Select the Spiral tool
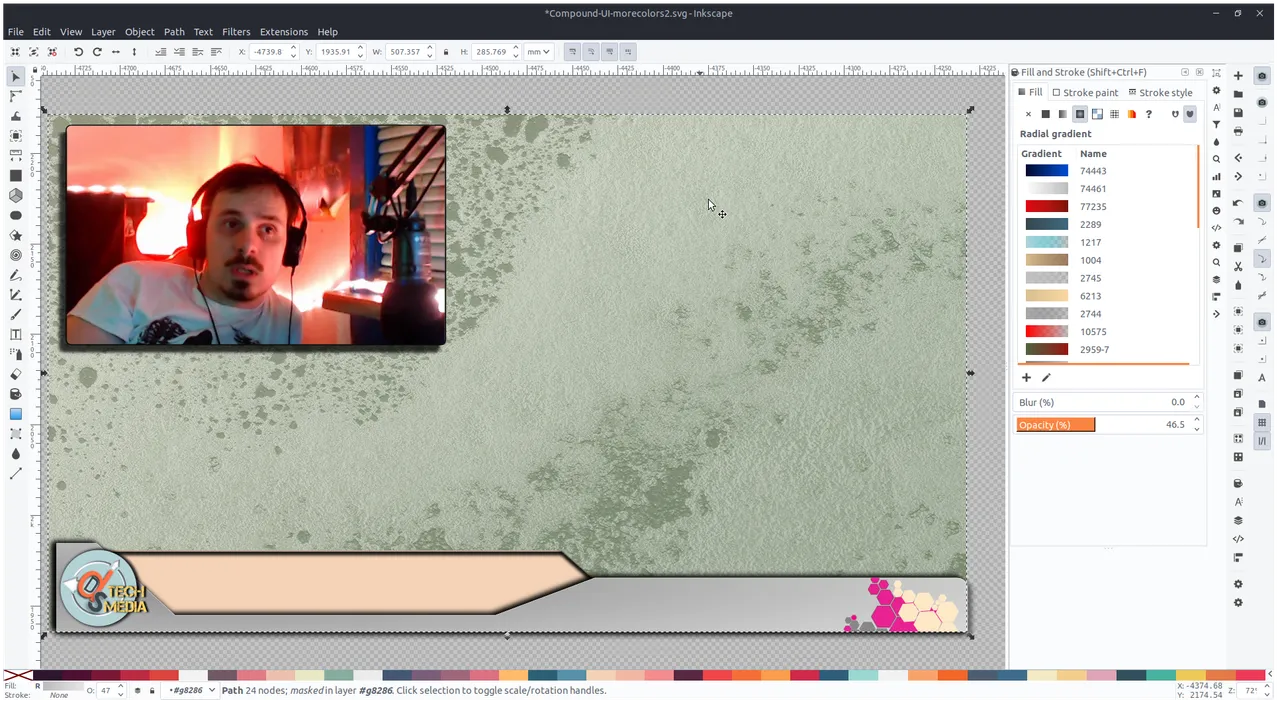1280x706 pixels. (15, 255)
